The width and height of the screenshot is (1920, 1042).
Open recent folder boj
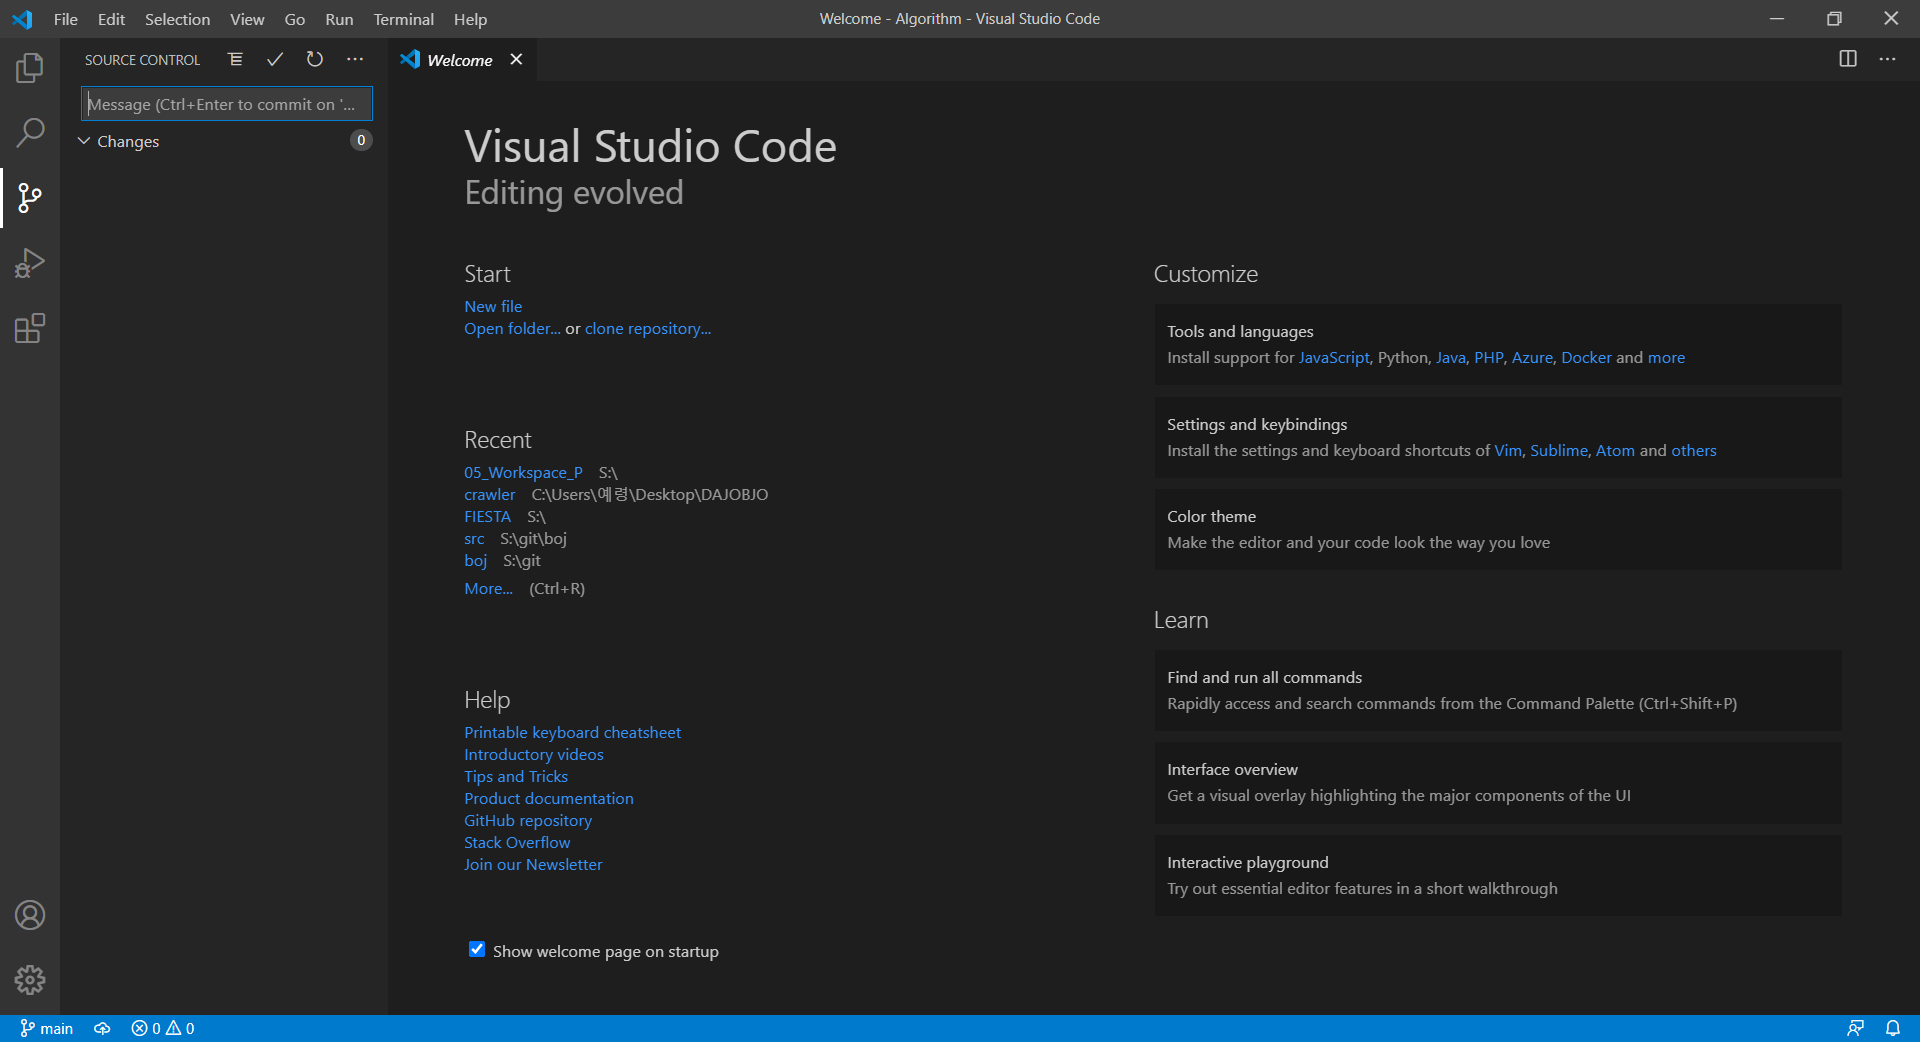coord(475,560)
